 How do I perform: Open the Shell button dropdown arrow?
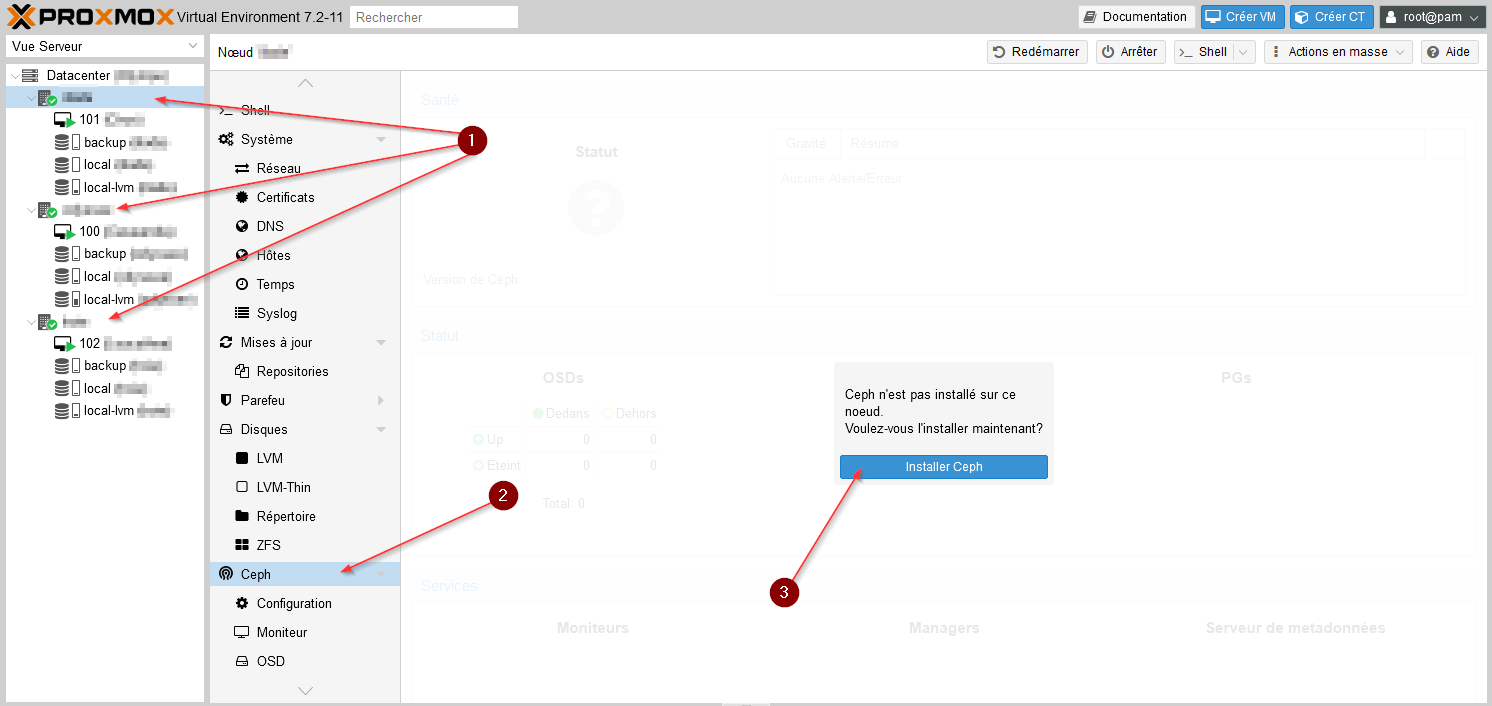tap(1243, 52)
